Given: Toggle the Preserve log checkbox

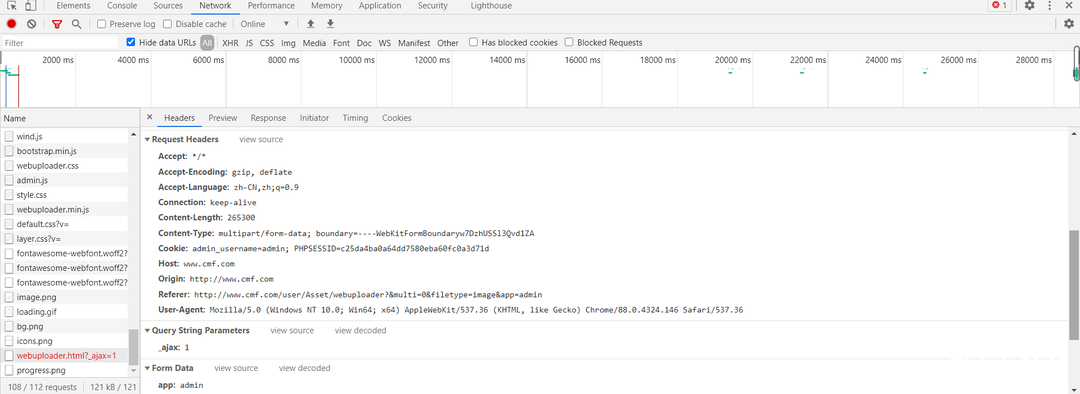Looking at the screenshot, I should pyautogui.click(x=102, y=24).
